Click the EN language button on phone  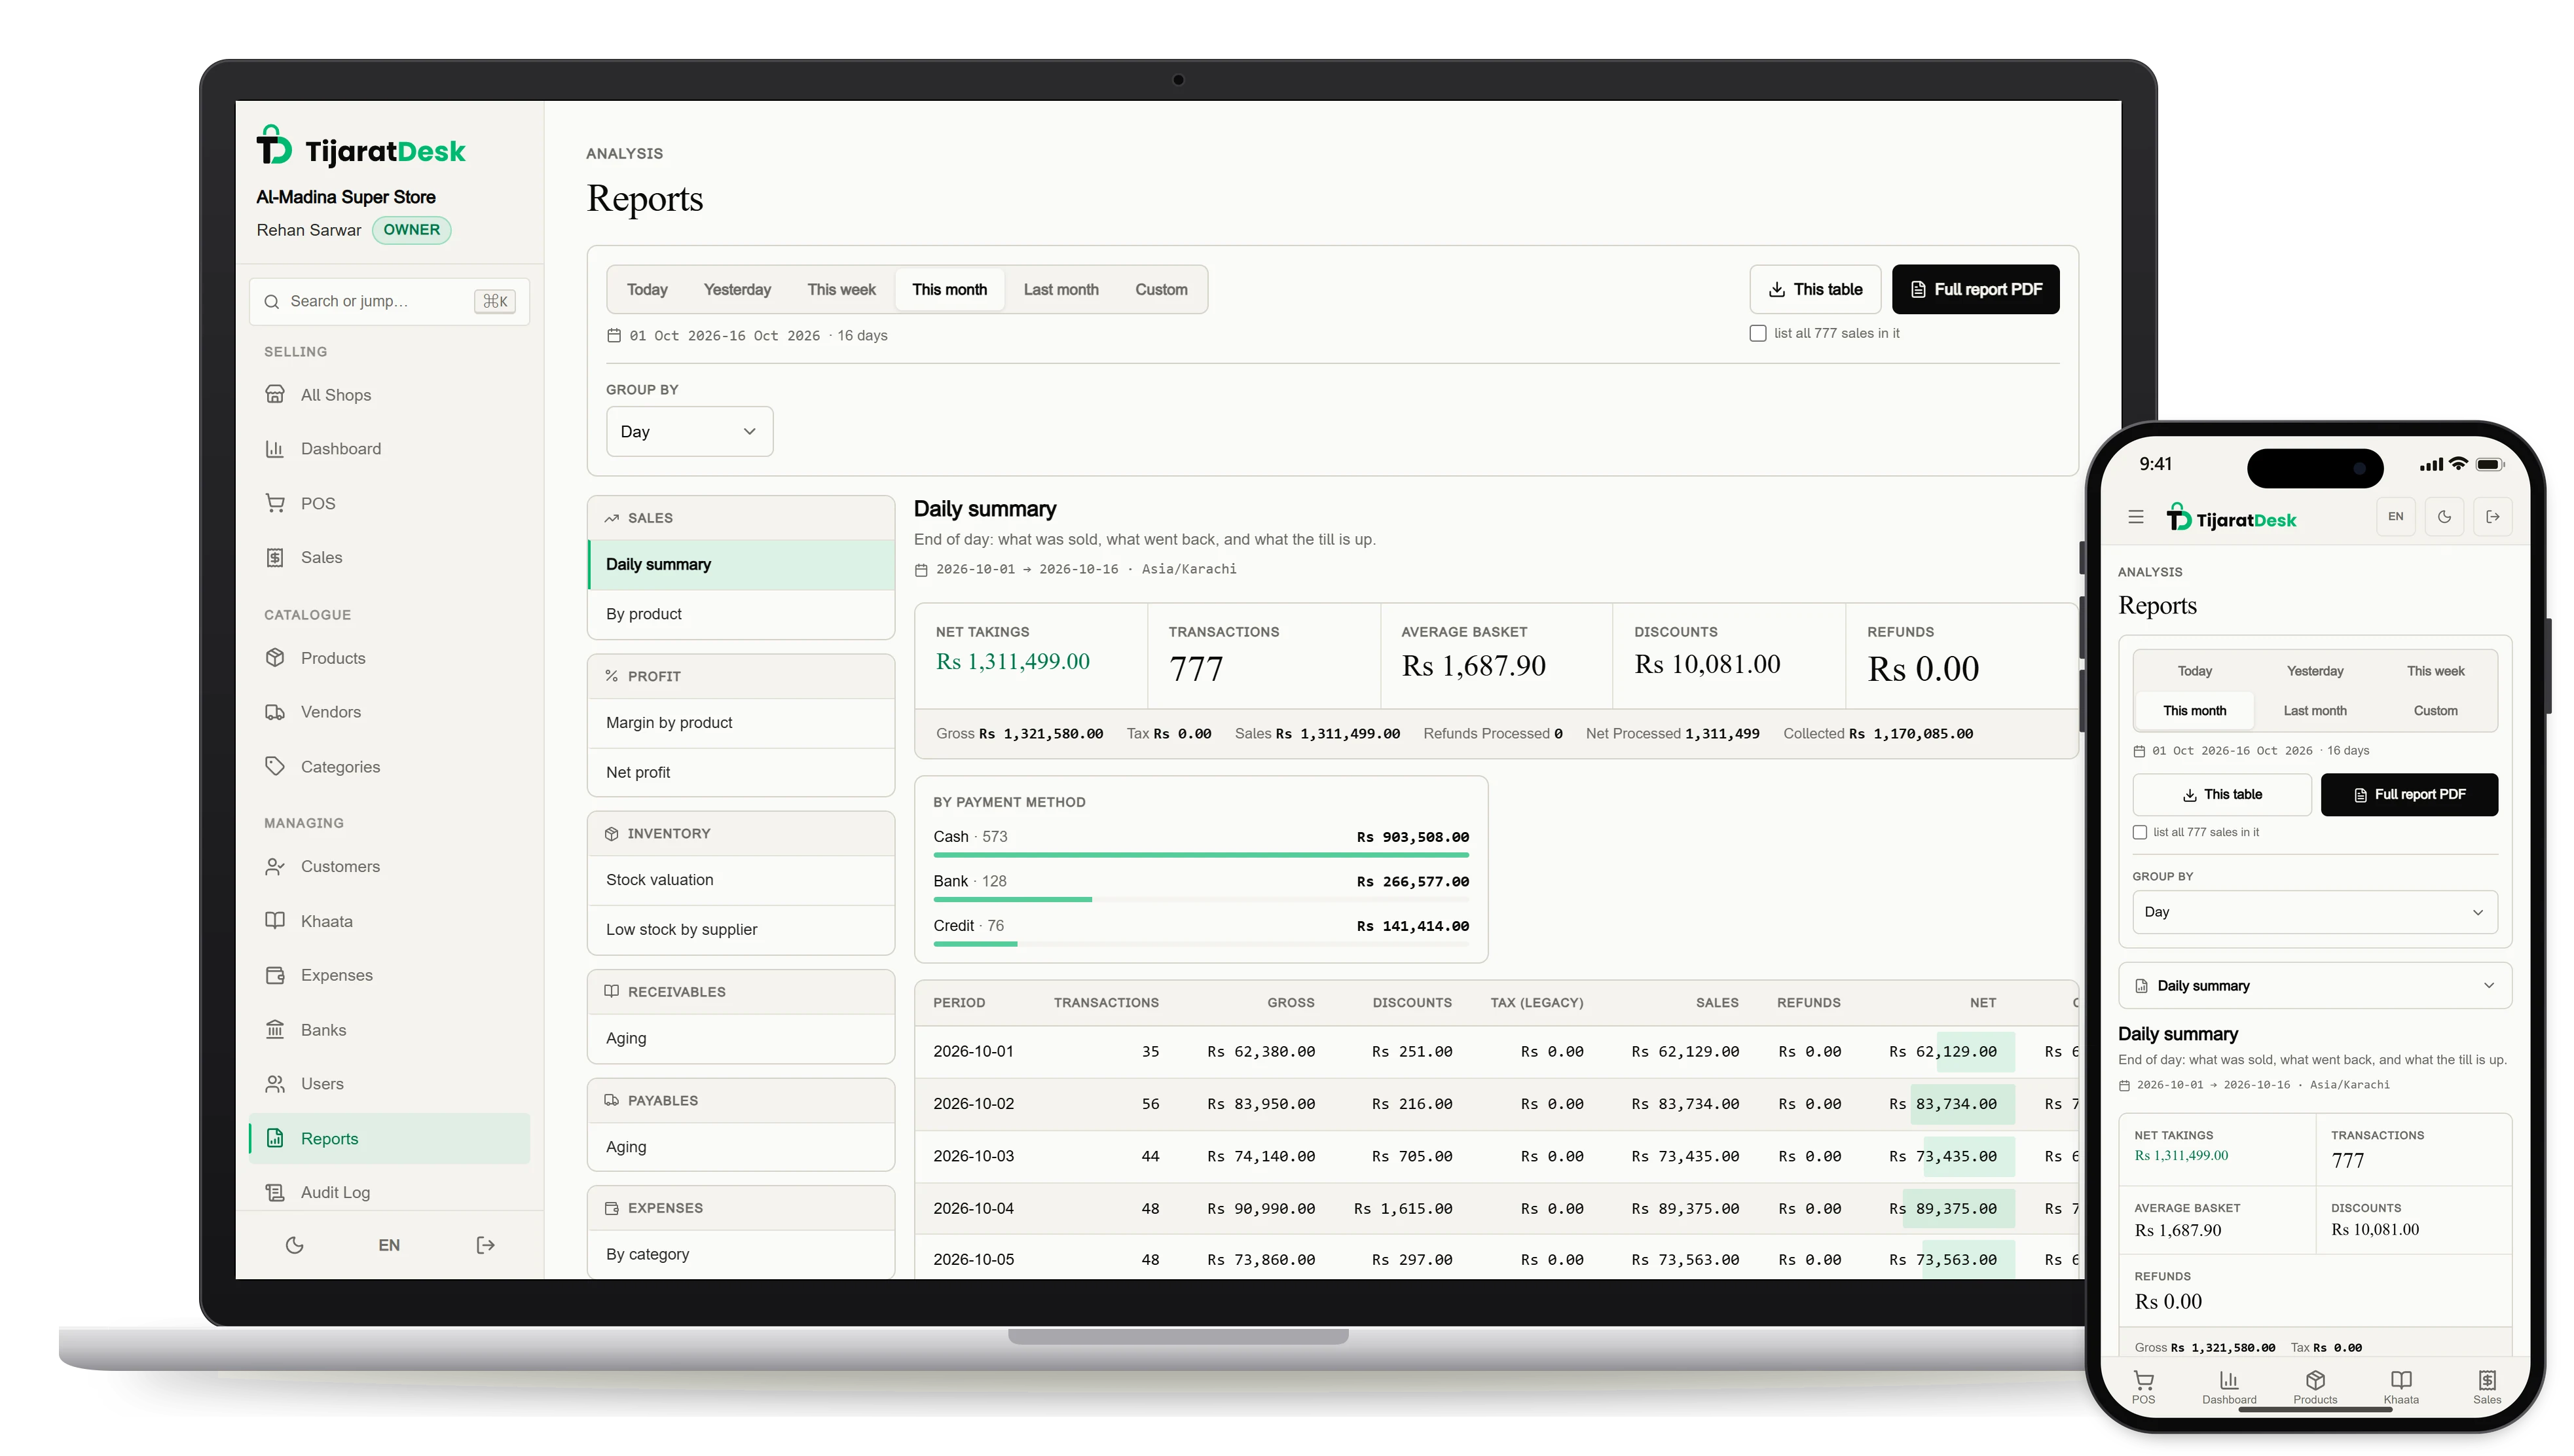click(2396, 517)
